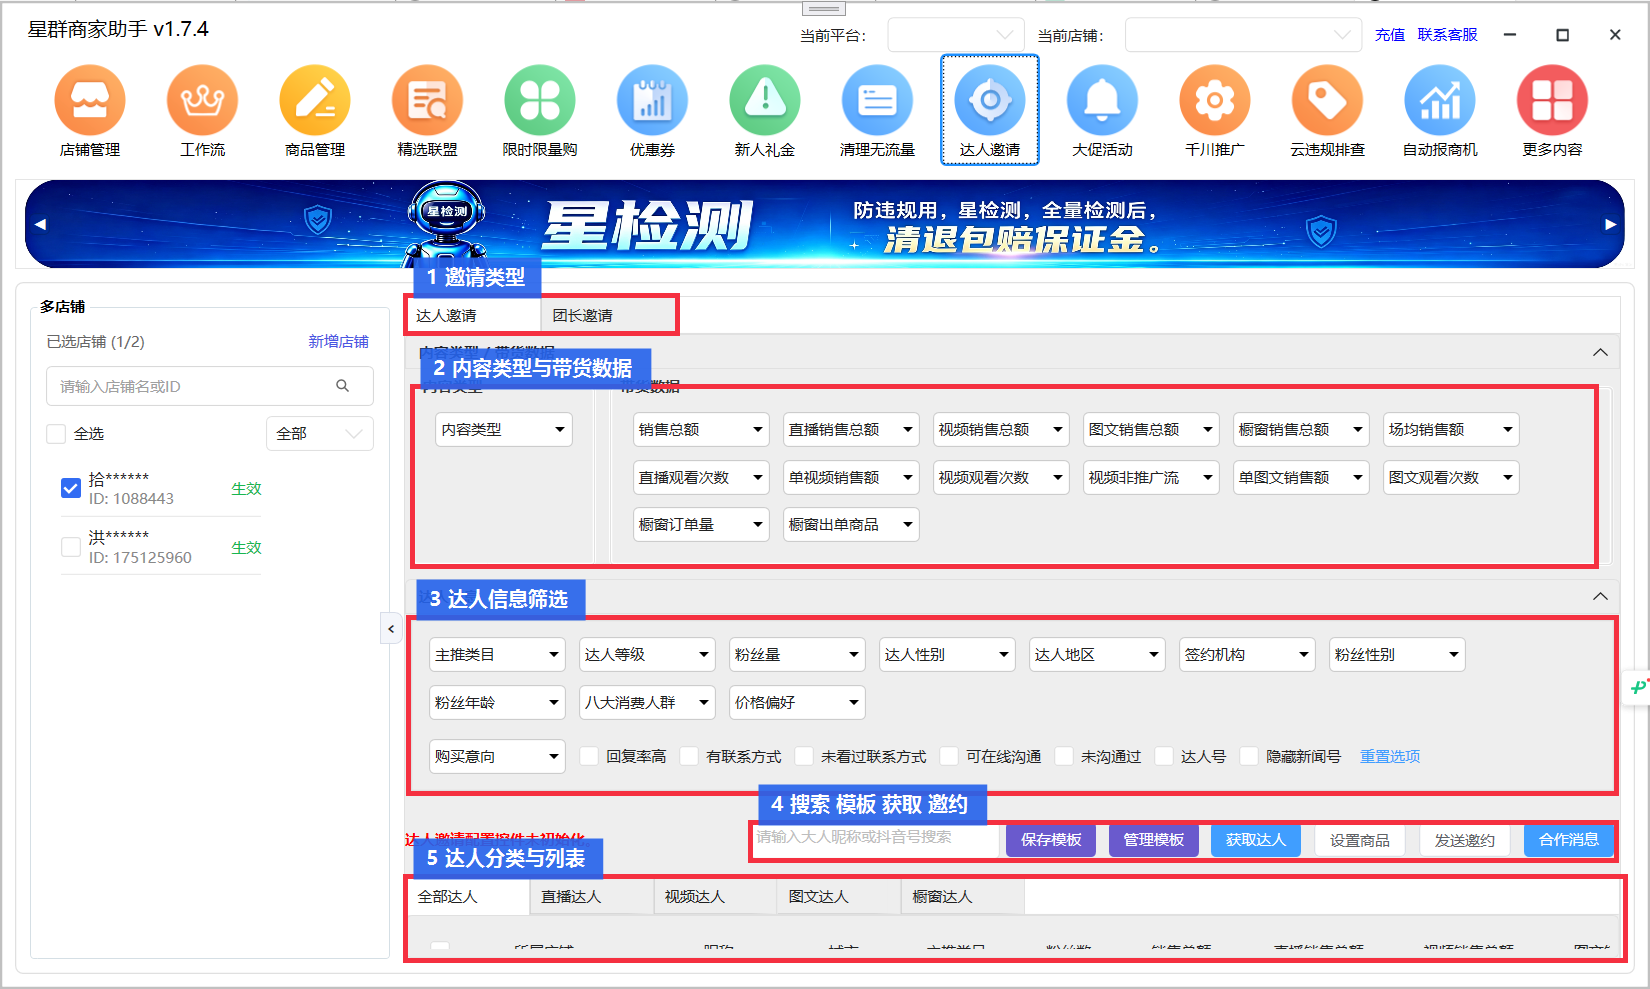
Task: Expand the 达人地区 dropdown
Action: click(1097, 654)
